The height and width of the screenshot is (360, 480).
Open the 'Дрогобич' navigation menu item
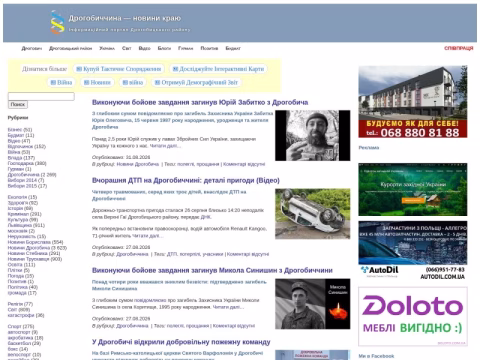(x=32, y=48)
